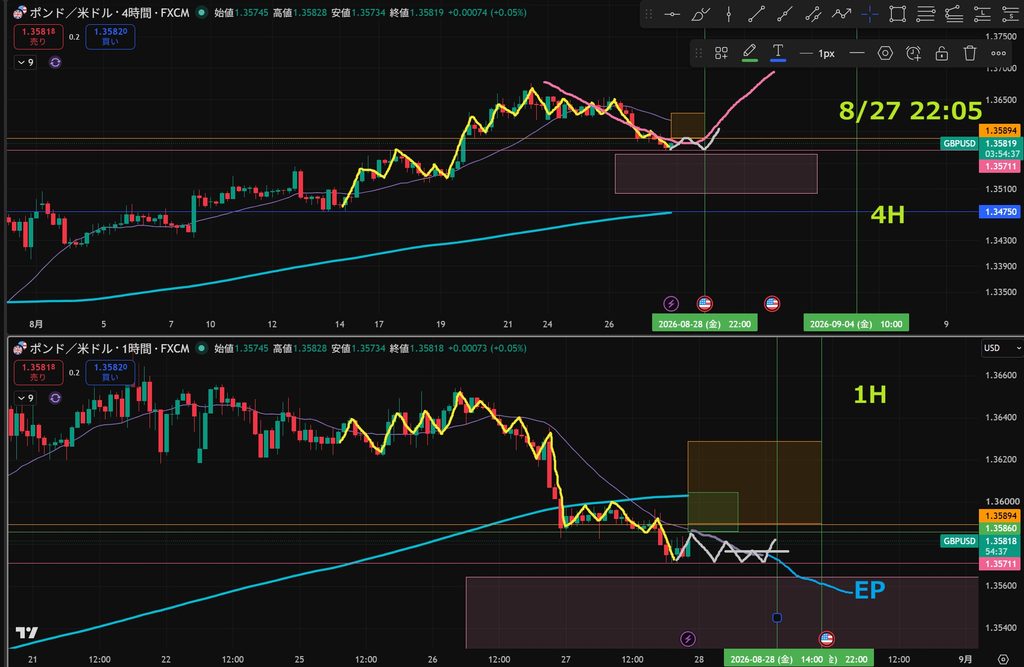This screenshot has width=1024, height=667.
Task: Select the 8/27 22:05 text annotation
Action: [x=910, y=111]
